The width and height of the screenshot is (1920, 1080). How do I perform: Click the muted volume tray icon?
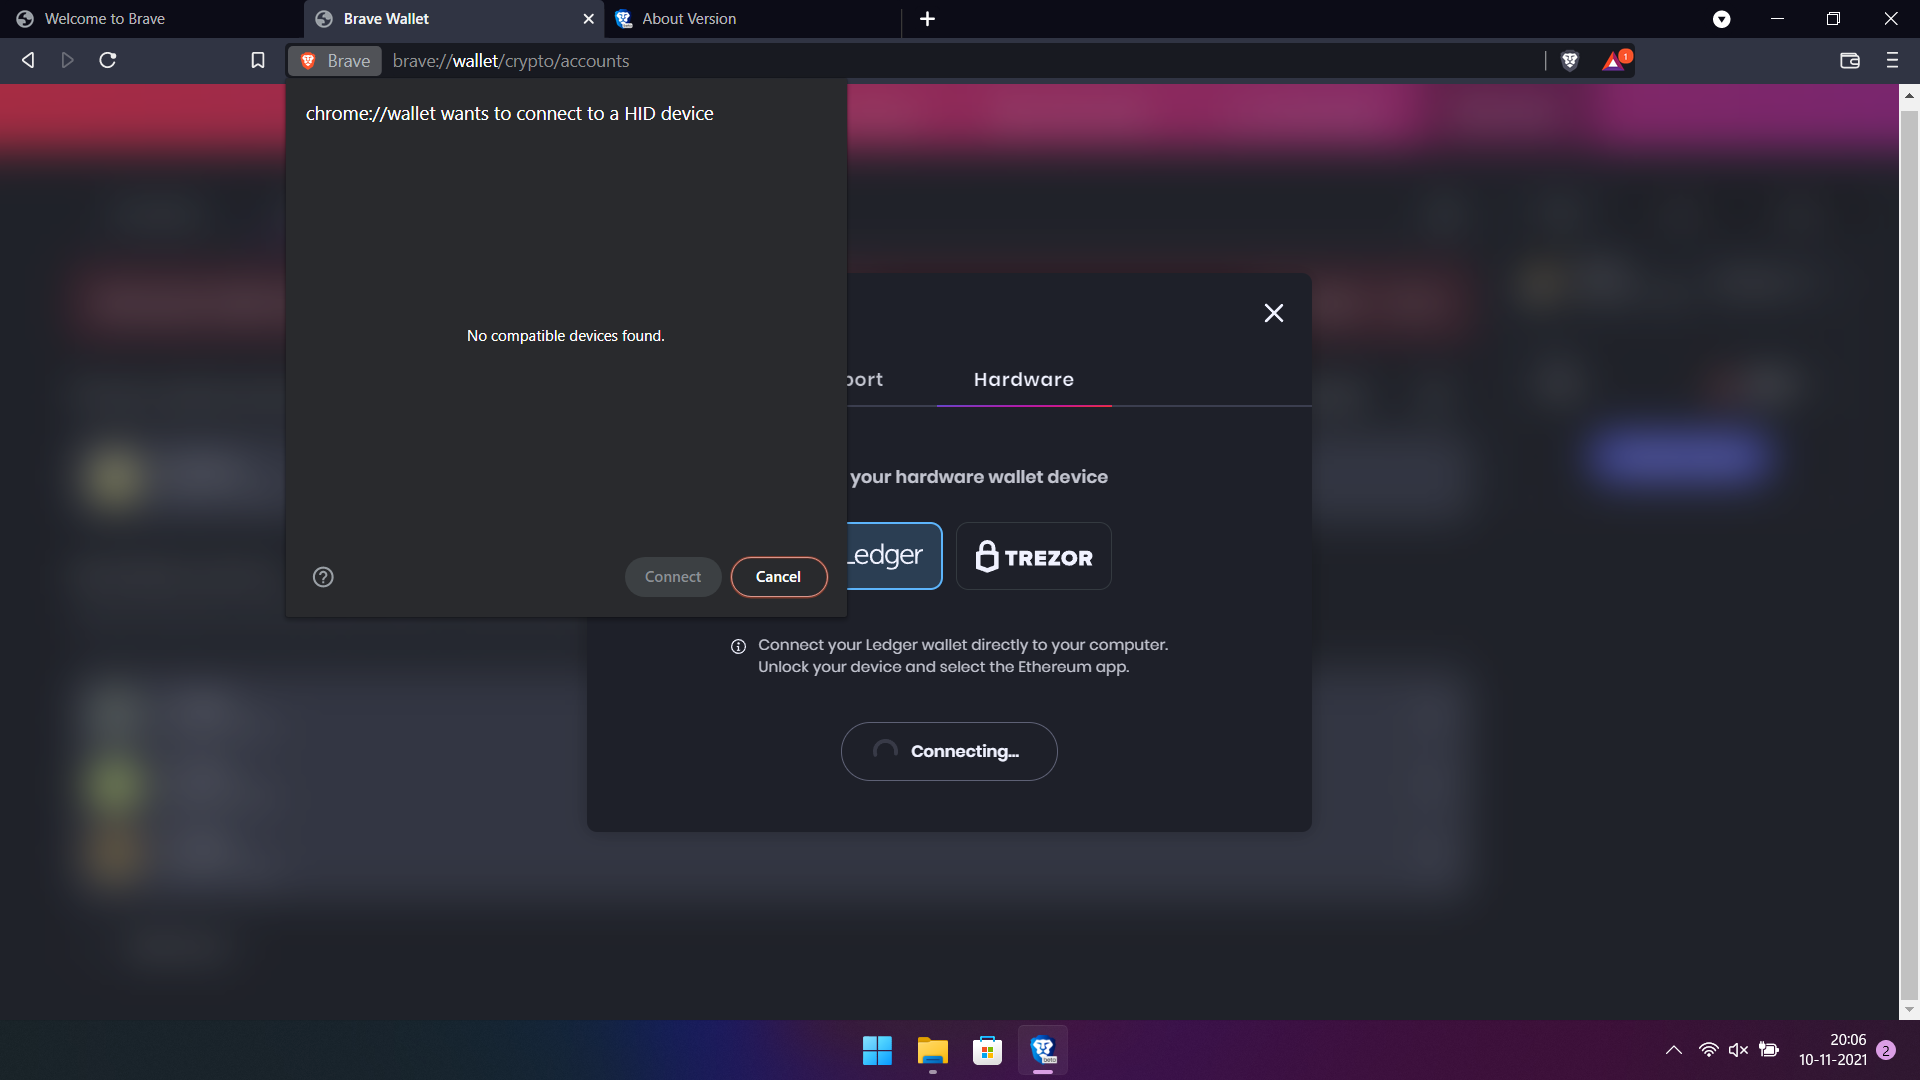coord(1738,1050)
